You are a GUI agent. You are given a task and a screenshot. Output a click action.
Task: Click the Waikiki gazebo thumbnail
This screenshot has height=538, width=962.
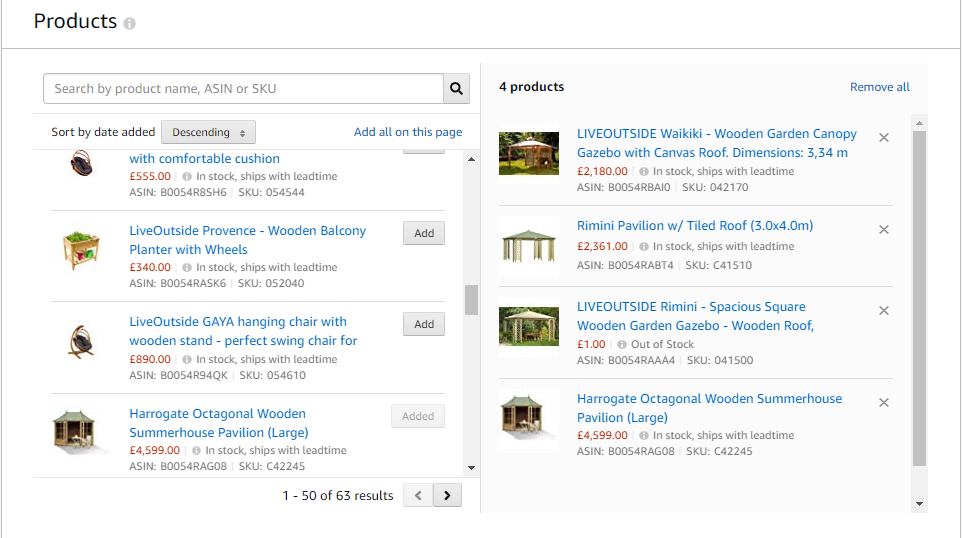(x=529, y=154)
